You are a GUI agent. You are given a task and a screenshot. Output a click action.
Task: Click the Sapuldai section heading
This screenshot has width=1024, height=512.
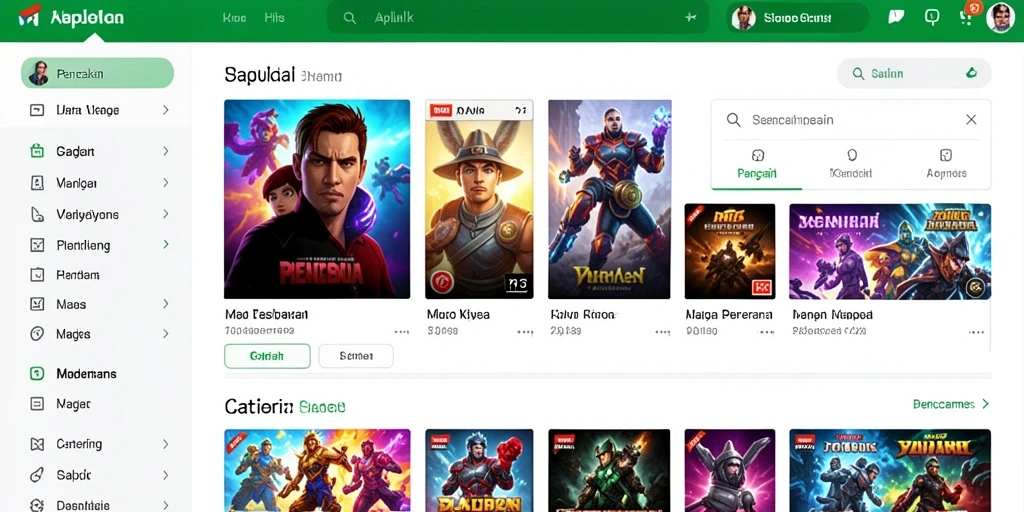(x=259, y=74)
